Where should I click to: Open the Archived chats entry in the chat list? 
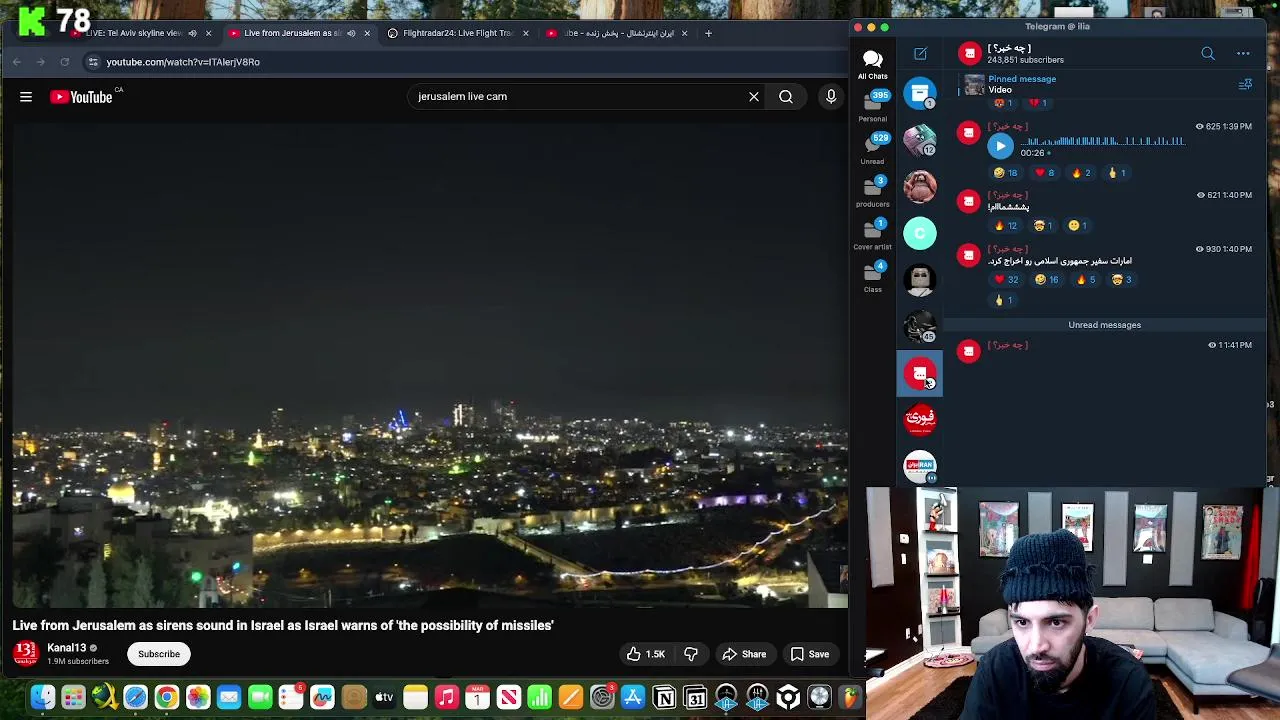pos(920,93)
